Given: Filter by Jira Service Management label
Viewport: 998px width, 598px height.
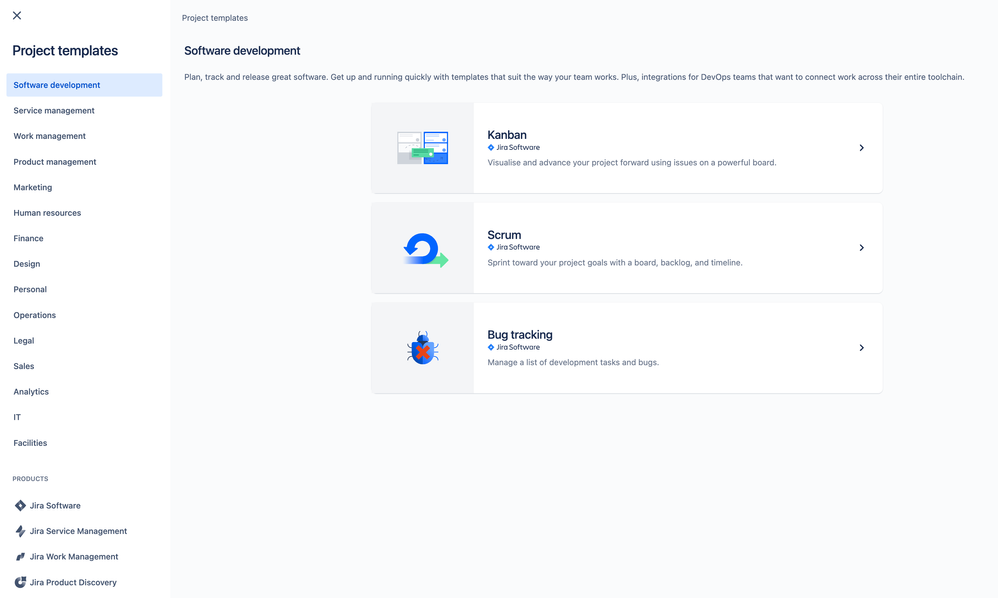Looking at the screenshot, I should 78,531.
